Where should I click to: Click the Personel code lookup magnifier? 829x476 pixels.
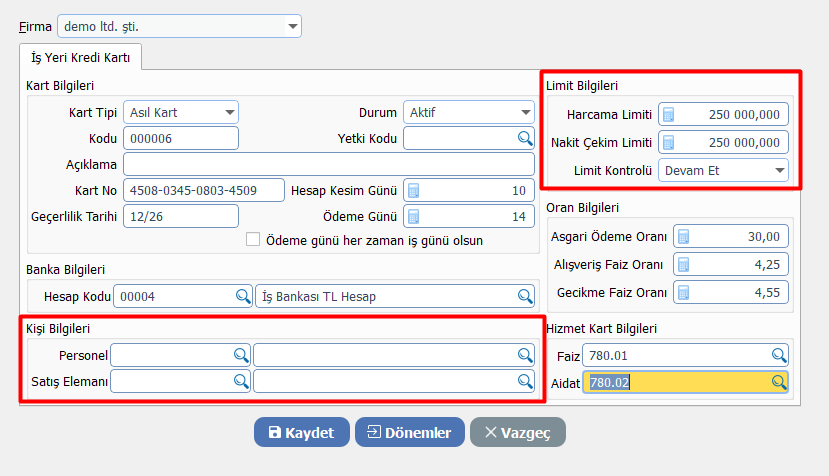[x=241, y=355]
